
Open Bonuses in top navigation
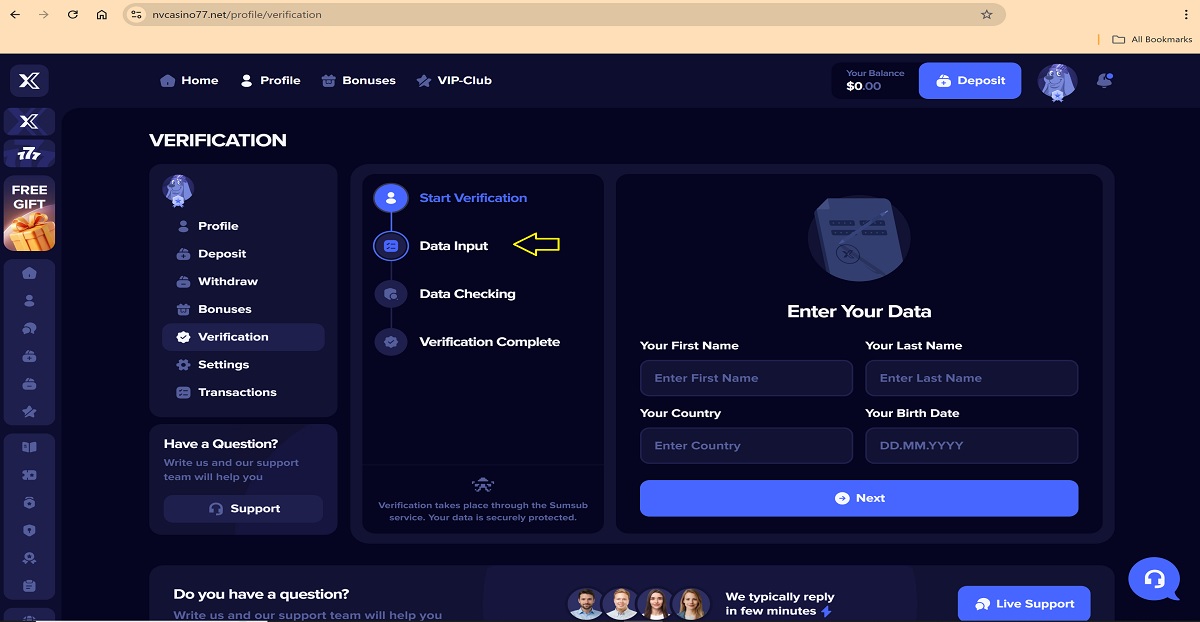pos(358,80)
